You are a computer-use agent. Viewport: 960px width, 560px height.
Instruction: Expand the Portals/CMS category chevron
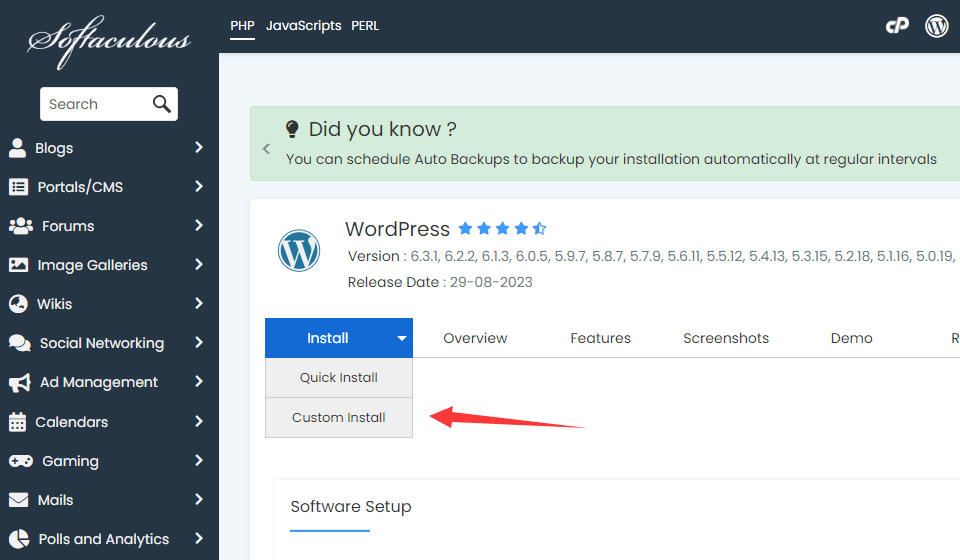[x=199, y=187]
